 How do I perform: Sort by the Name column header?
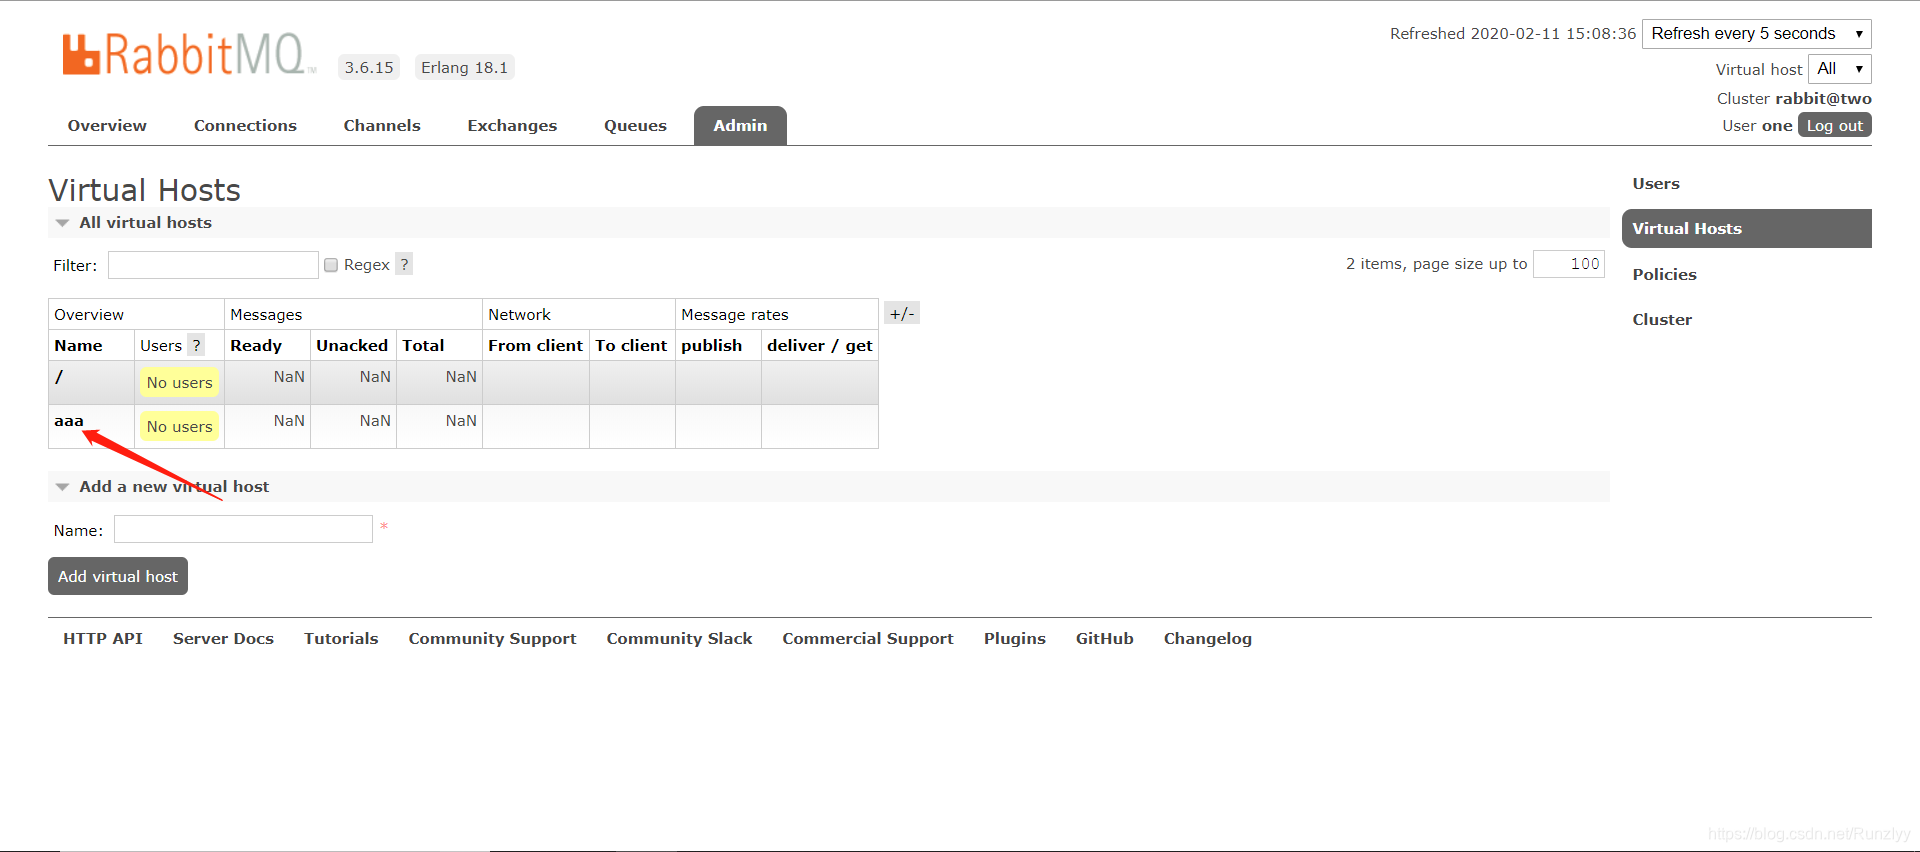[x=78, y=345]
